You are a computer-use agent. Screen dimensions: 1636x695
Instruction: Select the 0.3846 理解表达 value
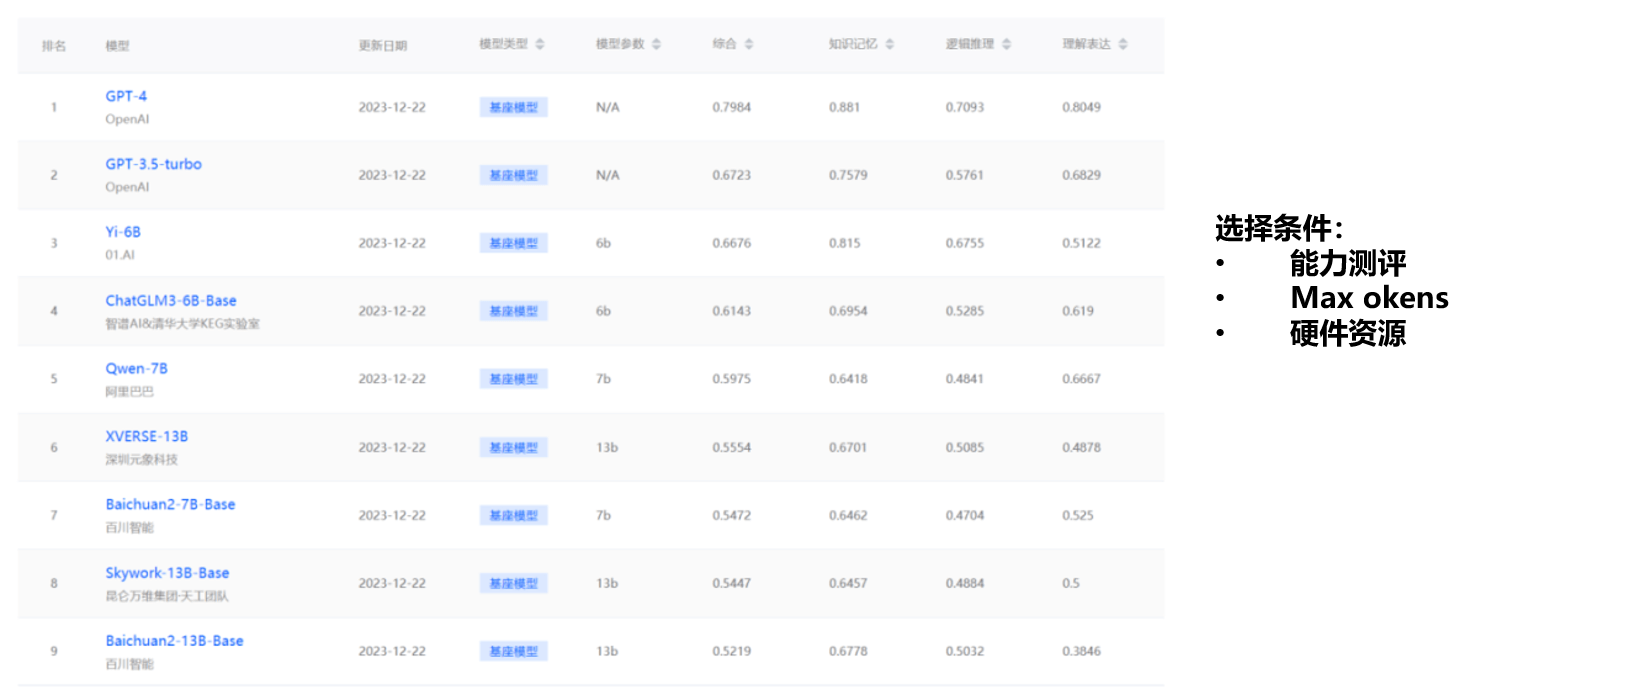(1082, 651)
